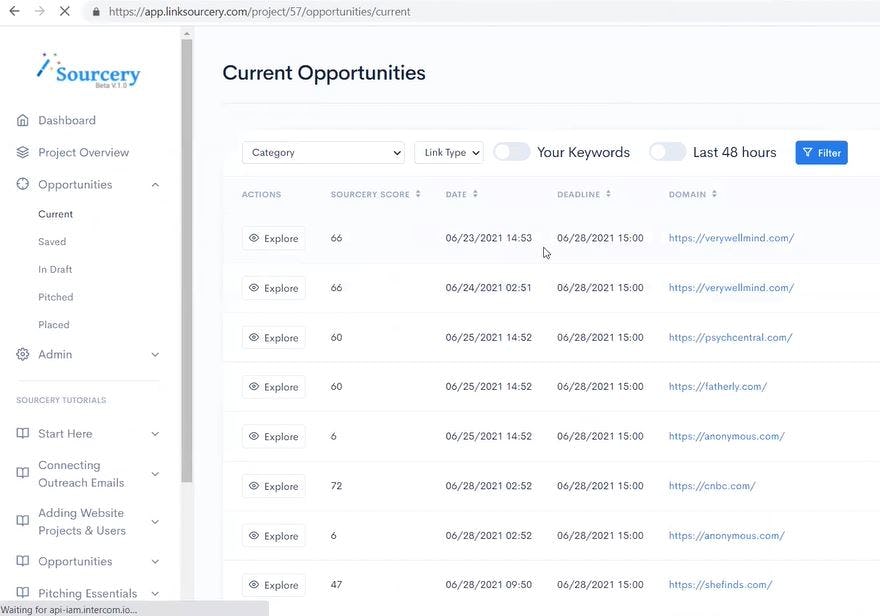Click the Admin gear icon
Viewport: 880px width, 616px height.
[22, 354]
